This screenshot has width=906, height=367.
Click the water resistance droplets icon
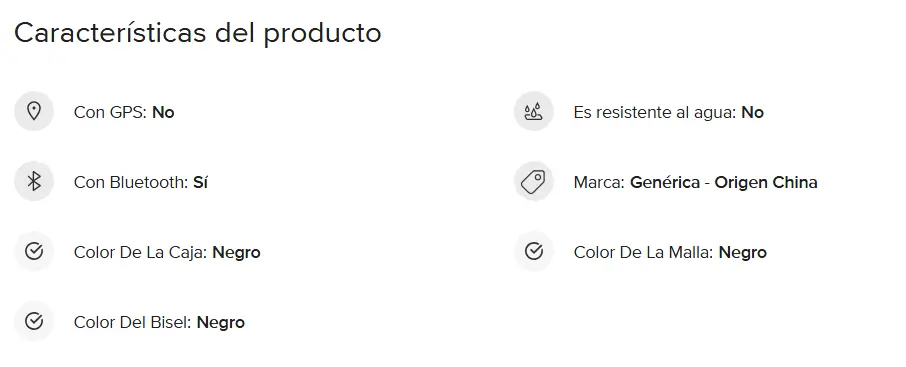click(533, 111)
